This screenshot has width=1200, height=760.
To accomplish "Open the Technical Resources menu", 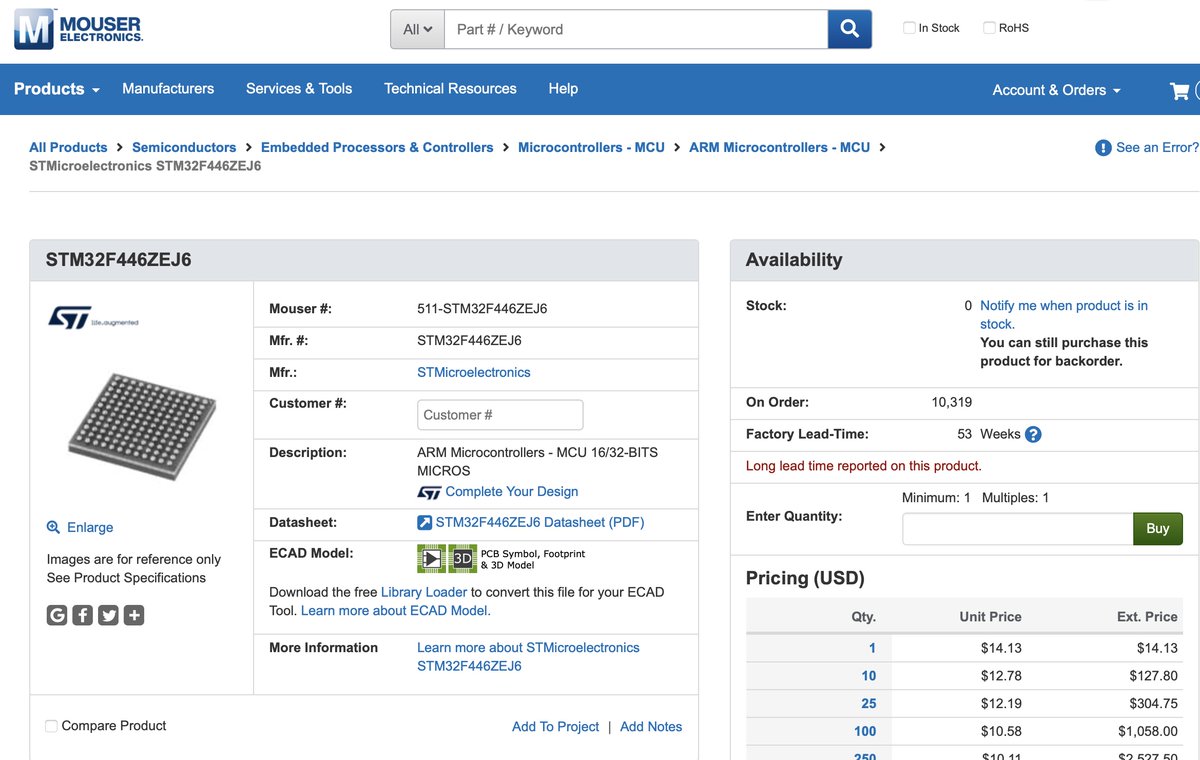I will click(x=450, y=89).
